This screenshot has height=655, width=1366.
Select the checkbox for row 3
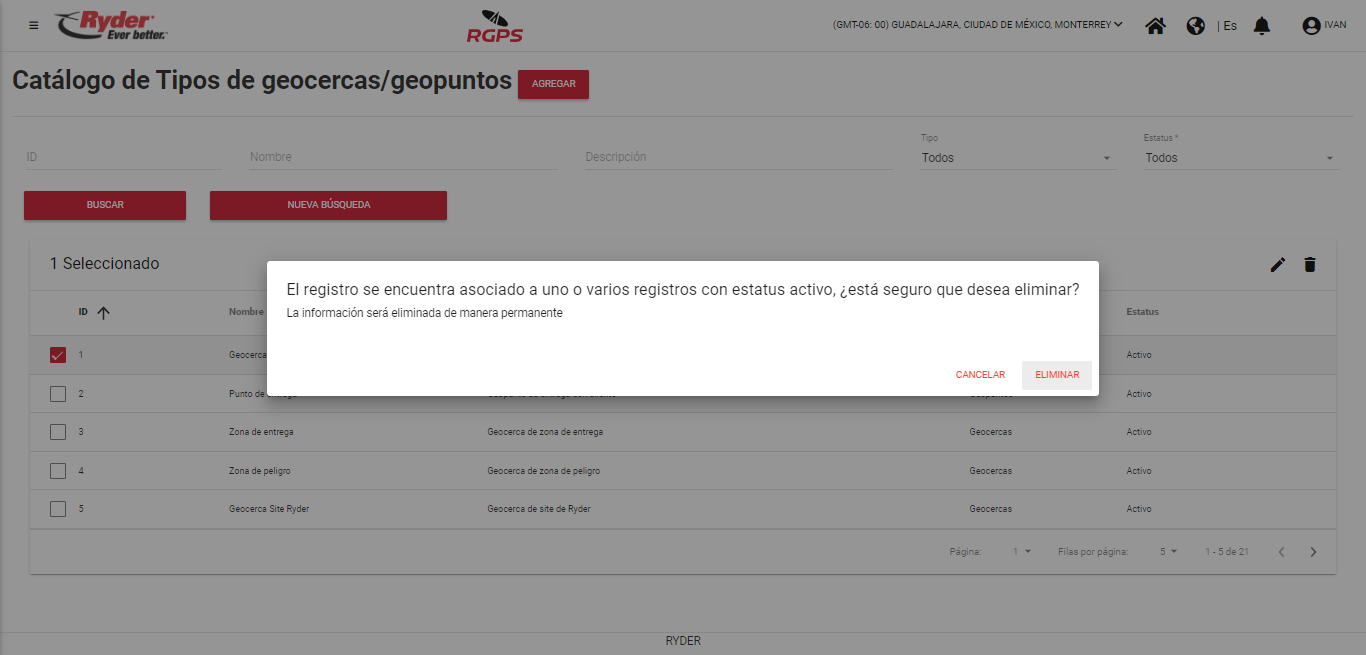[58, 432]
